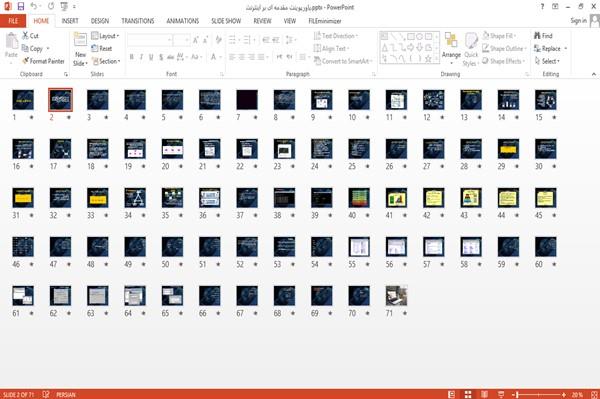Viewport: 600px width, 399px height.
Task: Open the Layout dropdown
Action: [105, 36]
